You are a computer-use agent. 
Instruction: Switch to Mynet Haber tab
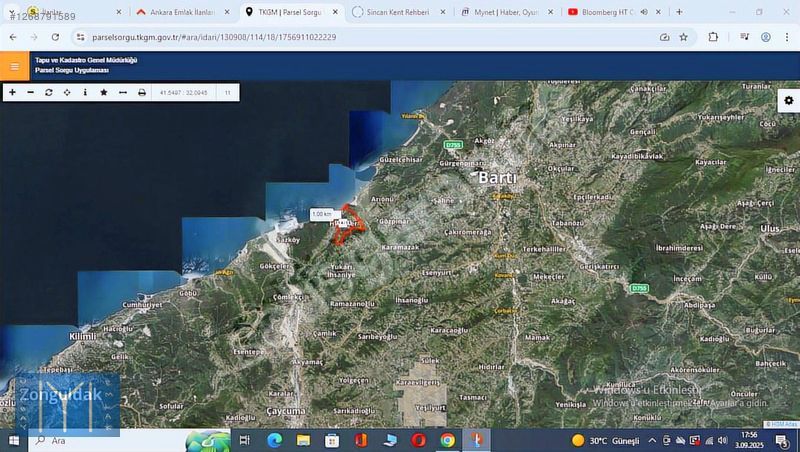pos(500,12)
